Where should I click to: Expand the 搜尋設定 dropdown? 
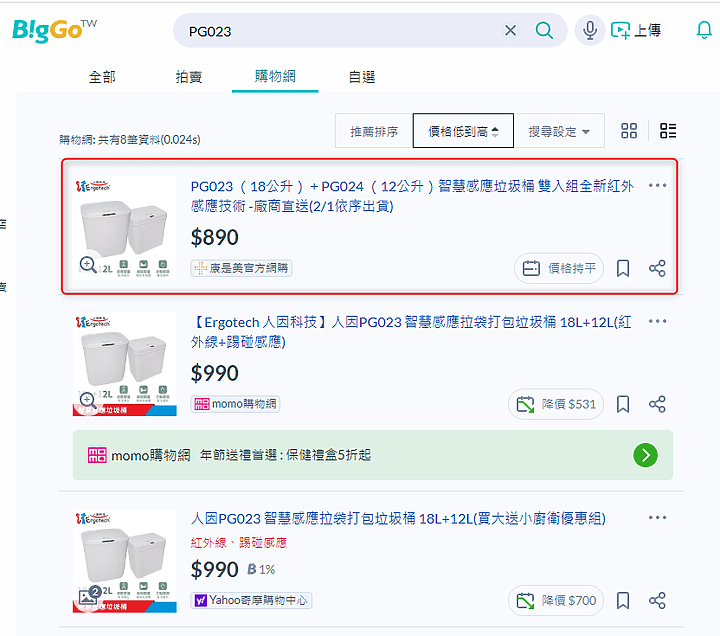[x=559, y=131]
